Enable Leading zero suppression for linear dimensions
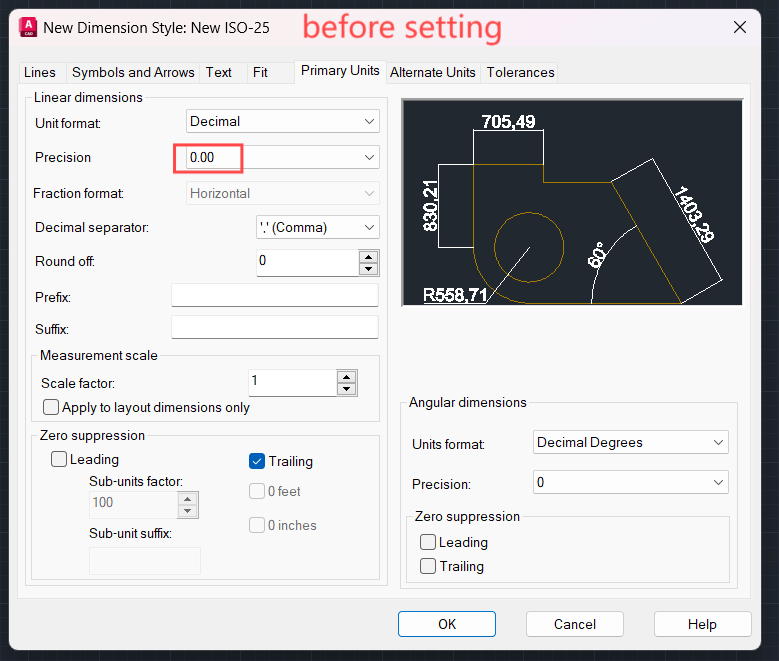Viewport: 779px width, 661px height. click(59, 460)
